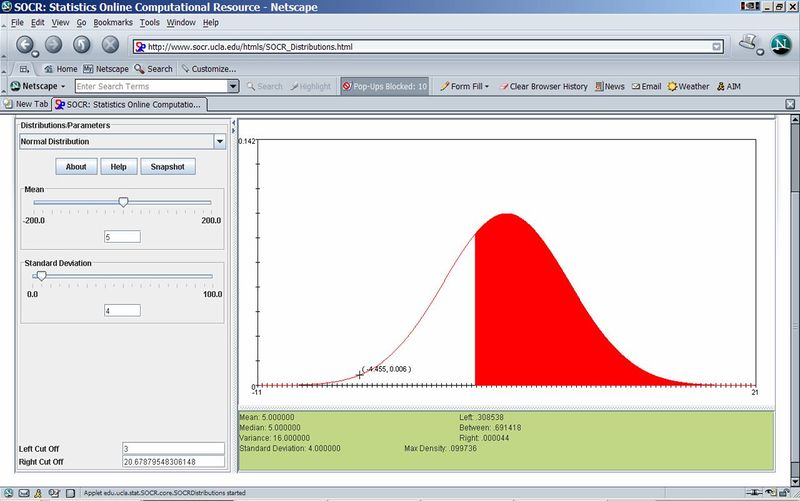Click the Standard Deviation slider handle
Screen dimensions: 800x501
pos(41,276)
